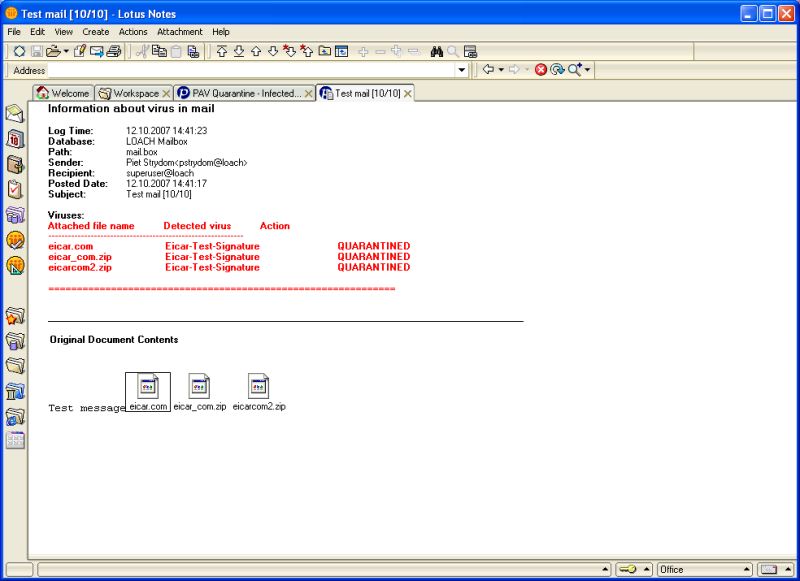Screen dimensions: 800x581
Task: Open the Attachment menu
Action: point(180,32)
